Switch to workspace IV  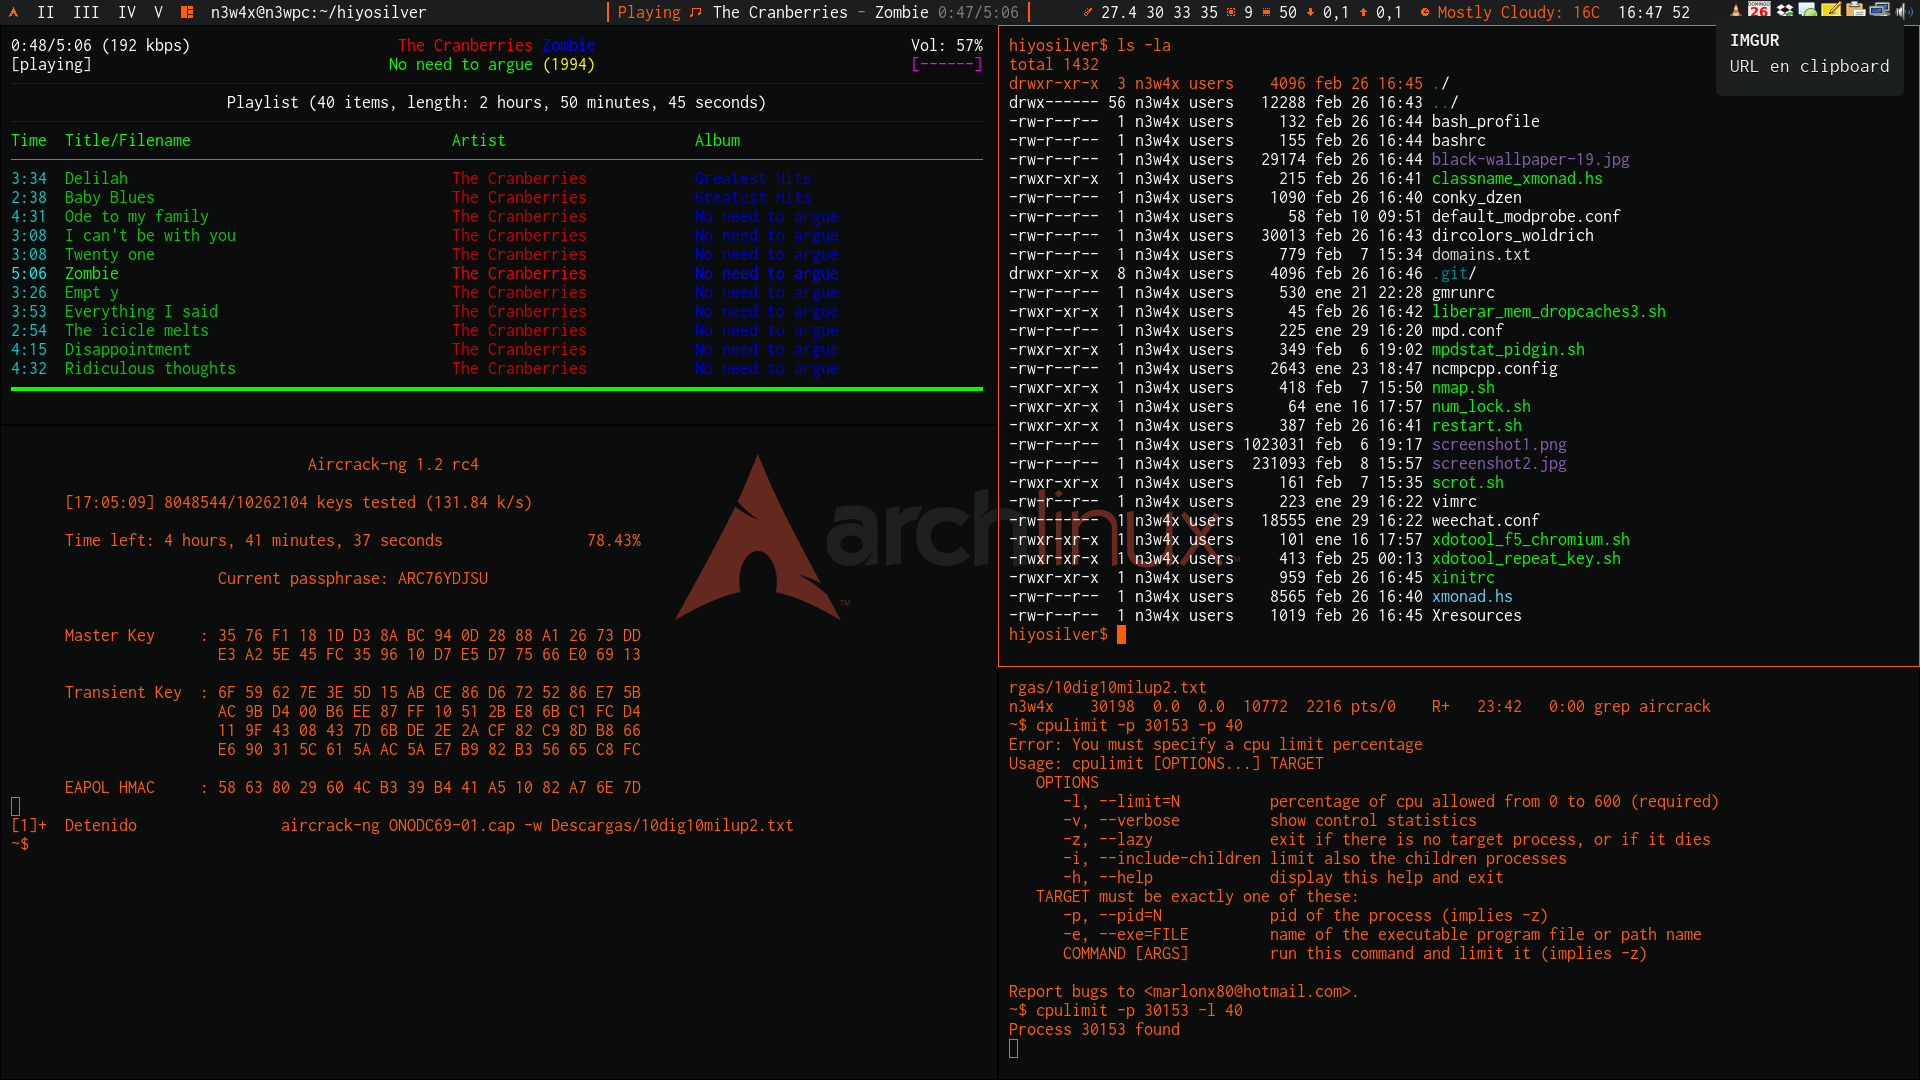(127, 12)
